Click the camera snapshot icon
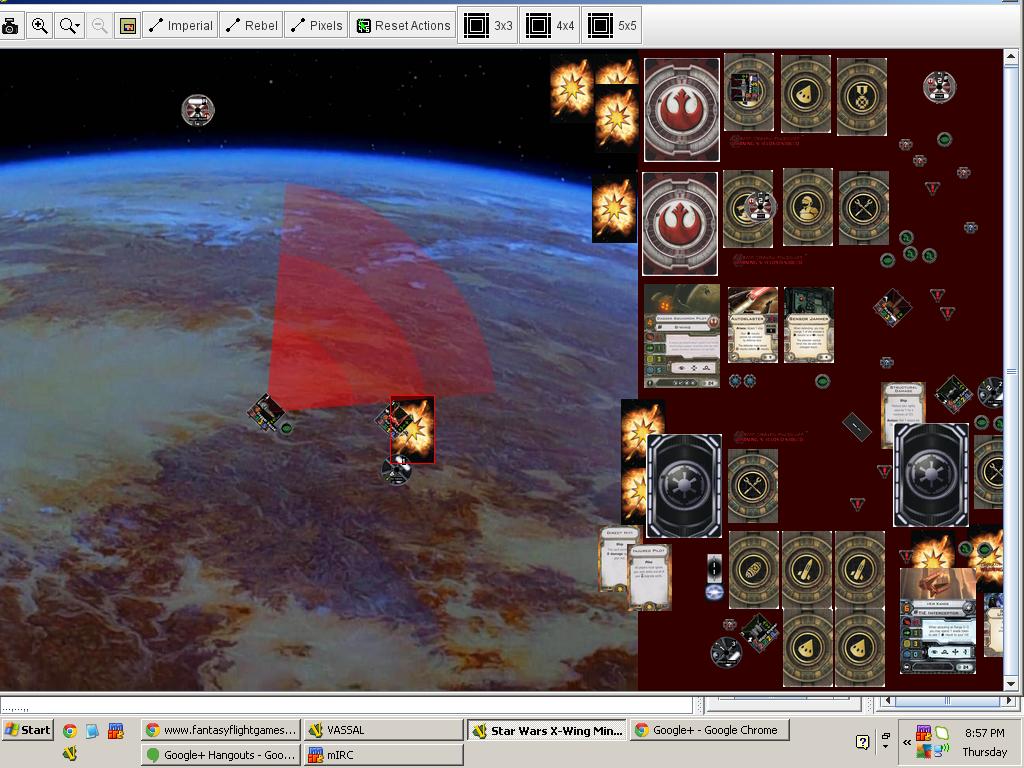Image resolution: width=1024 pixels, height=768 pixels. [11, 26]
